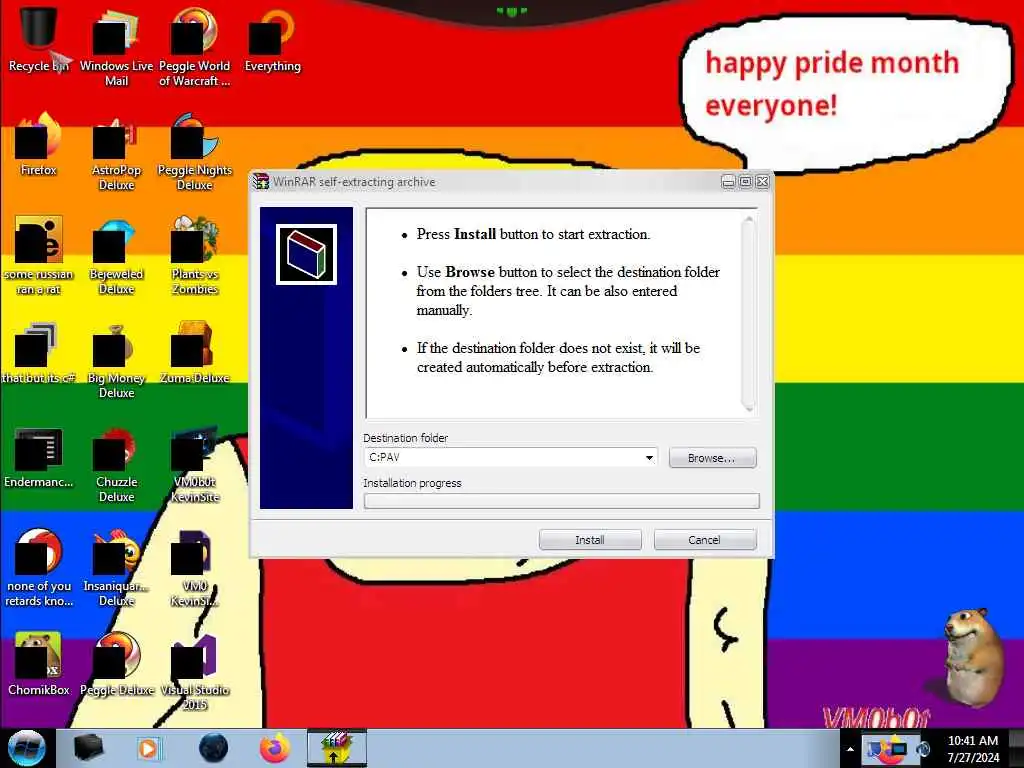
Task: Click the hamster desktop gadget
Action: tap(973, 656)
